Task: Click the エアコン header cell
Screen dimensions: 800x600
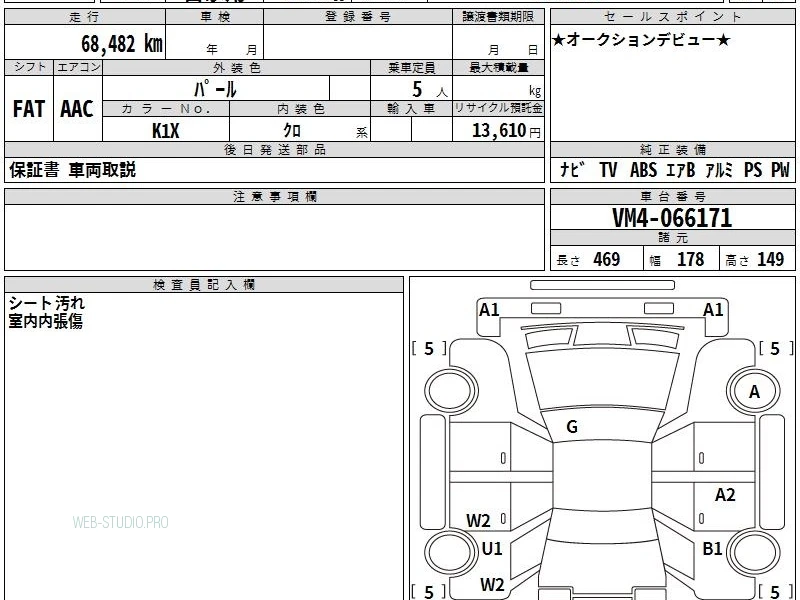Action: pyautogui.click(x=78, y=67)
